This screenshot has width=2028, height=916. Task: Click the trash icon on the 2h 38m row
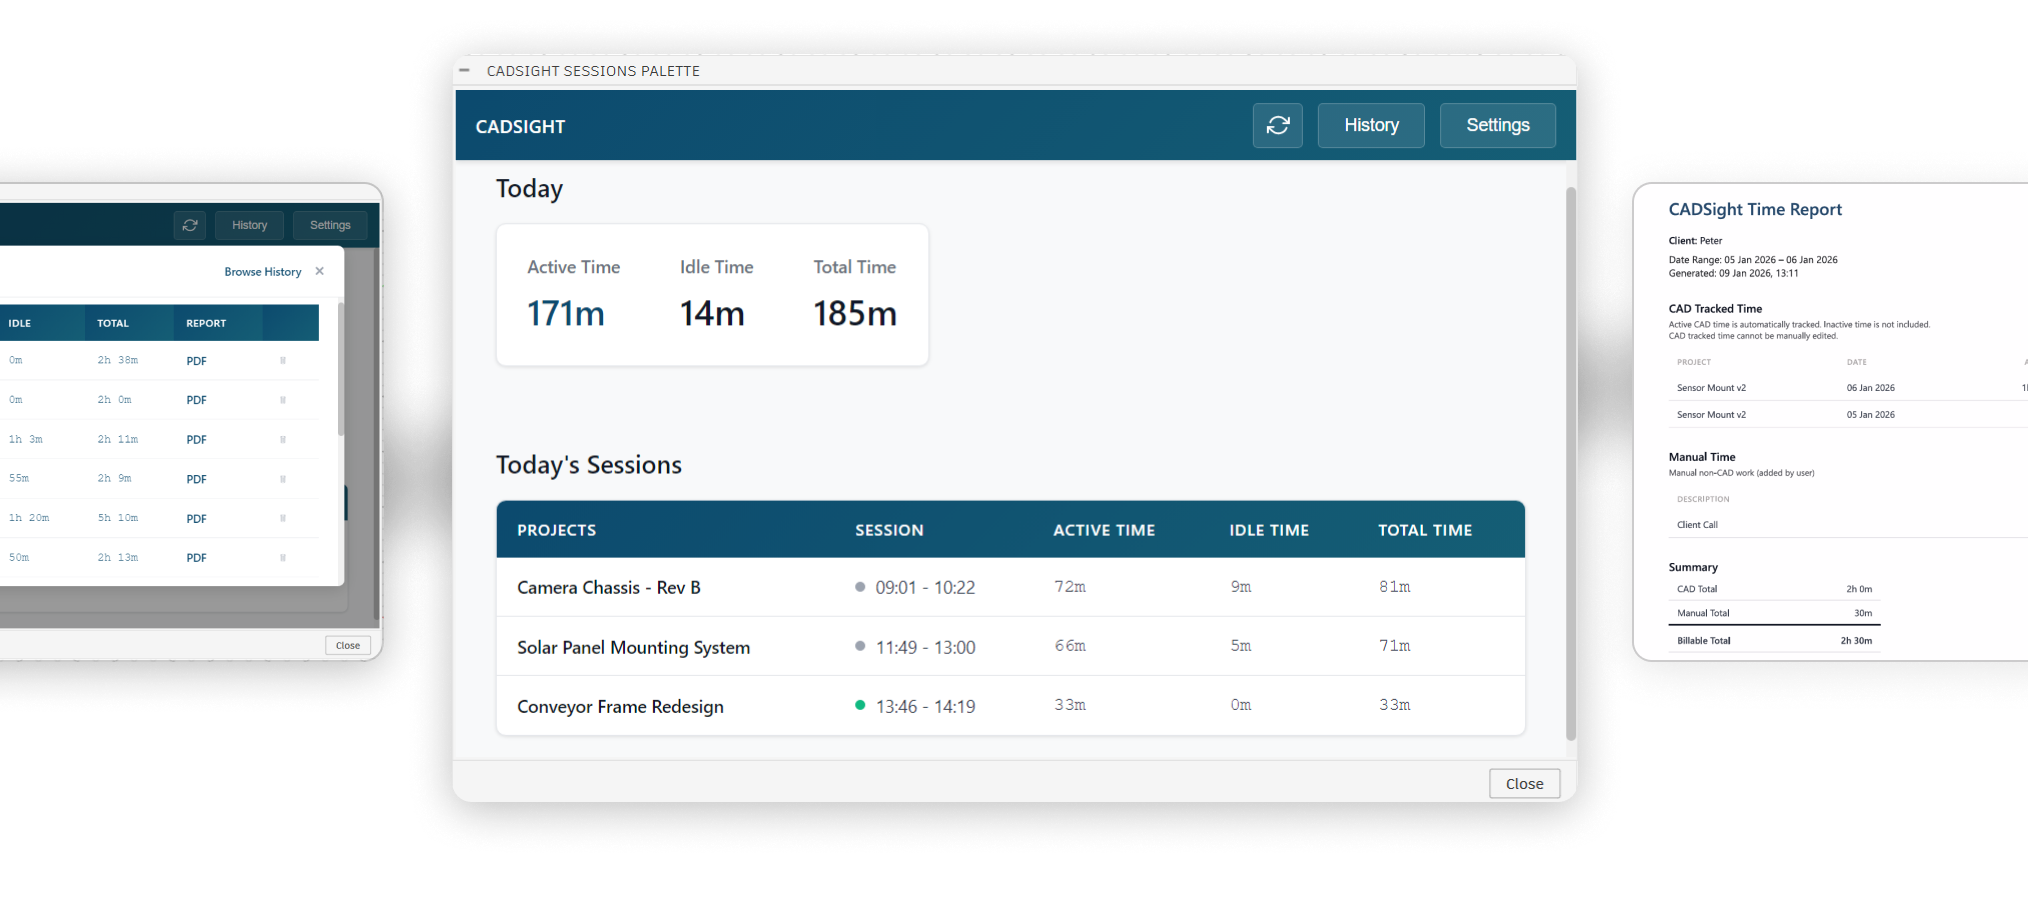283,361
